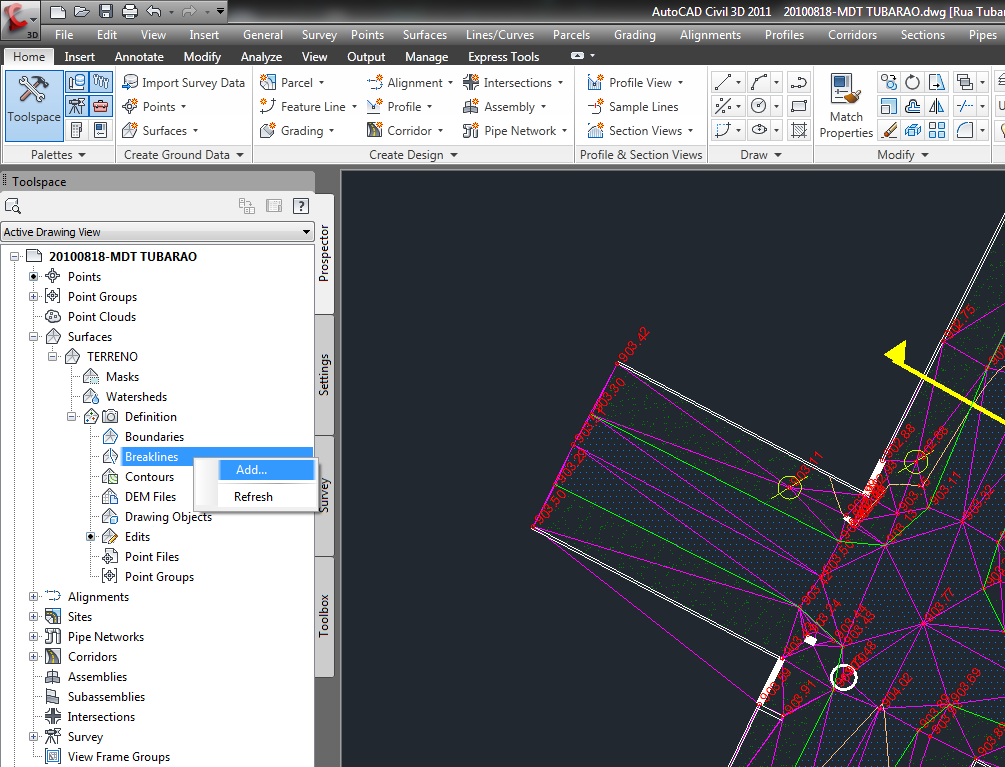
Task: Select the Toolspace icon in the Palettes panel
Action: pyautogui.click(x=33, y=103)
